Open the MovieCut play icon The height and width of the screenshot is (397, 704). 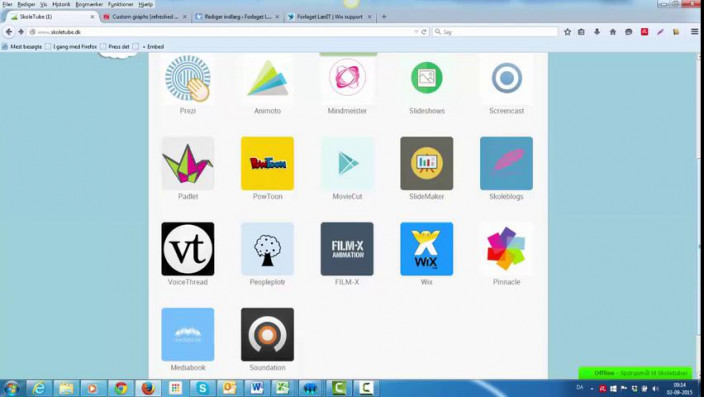347,163
